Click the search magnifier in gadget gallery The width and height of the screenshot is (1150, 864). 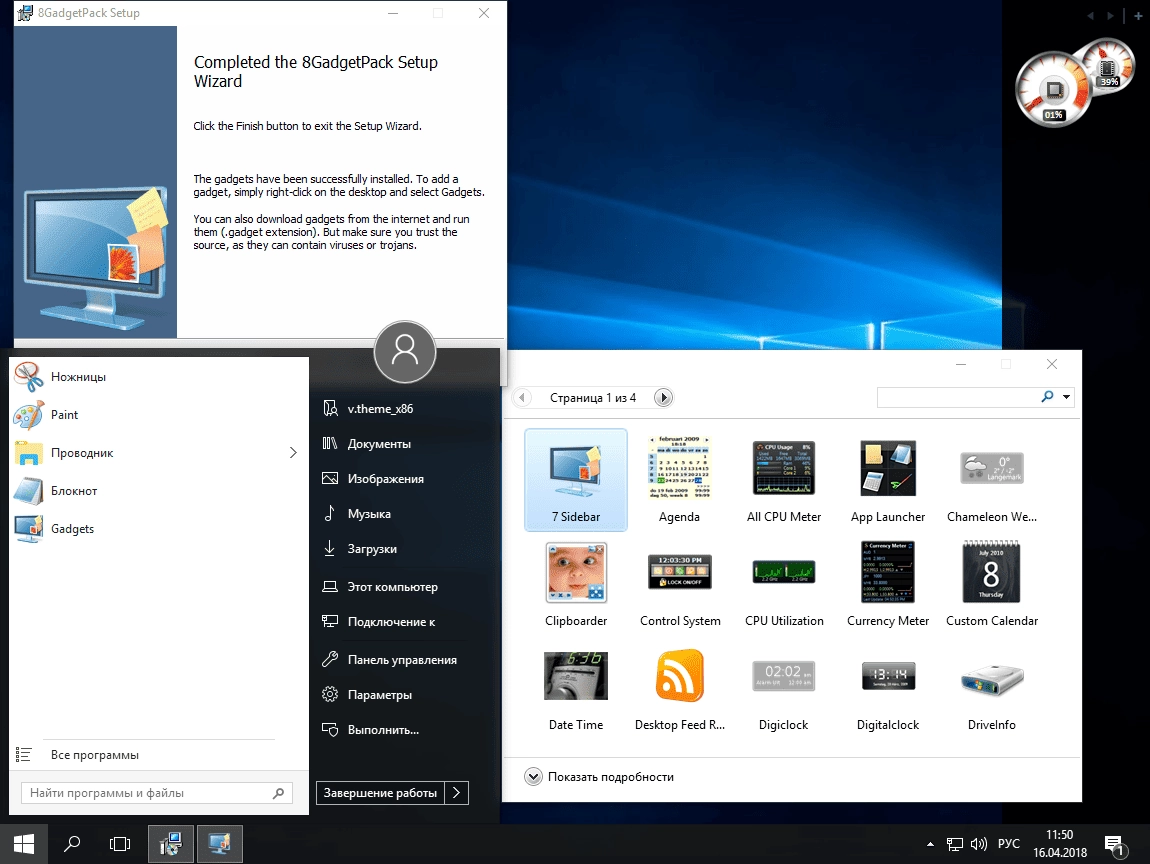[1047, 397]
